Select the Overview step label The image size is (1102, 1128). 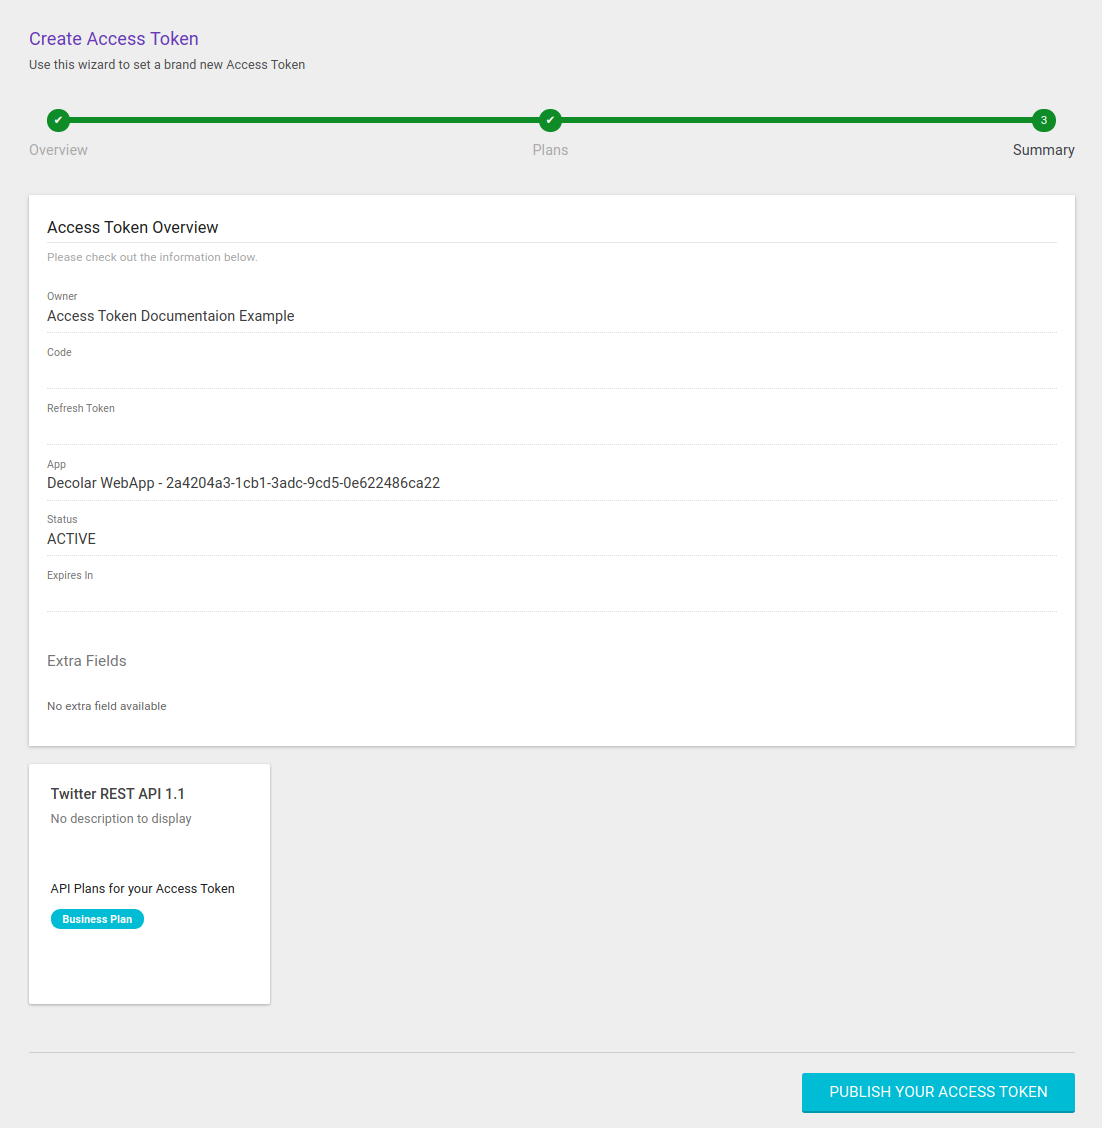point(58,149)
